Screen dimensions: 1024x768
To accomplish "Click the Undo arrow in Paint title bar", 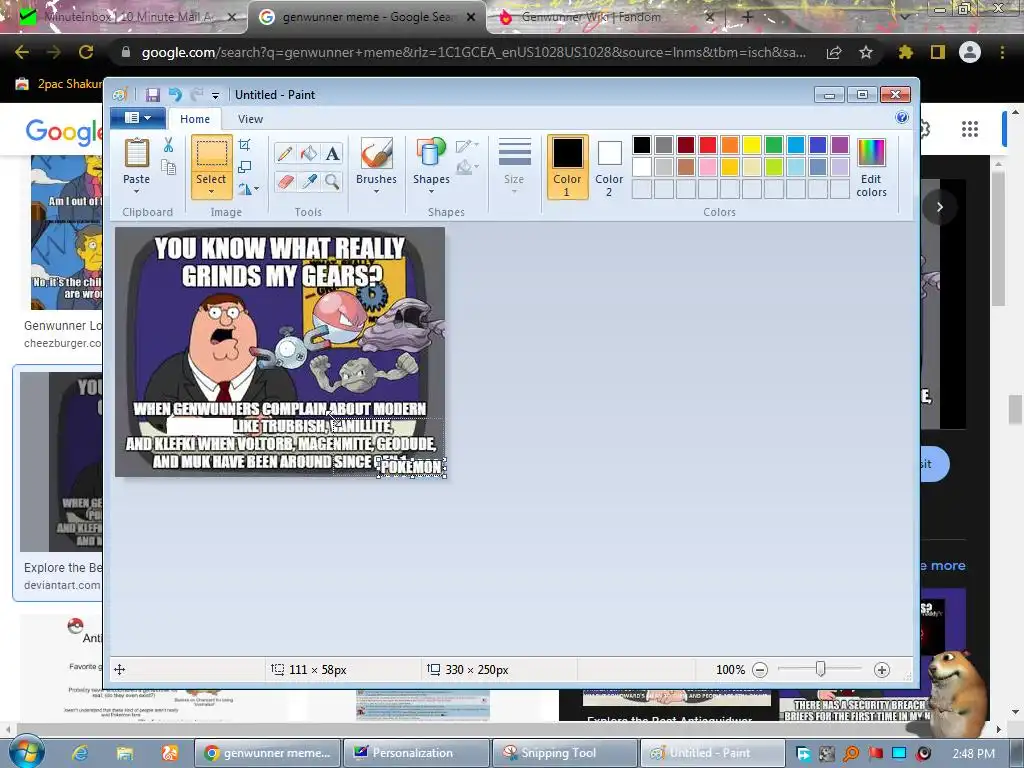I will coord(175,95).
